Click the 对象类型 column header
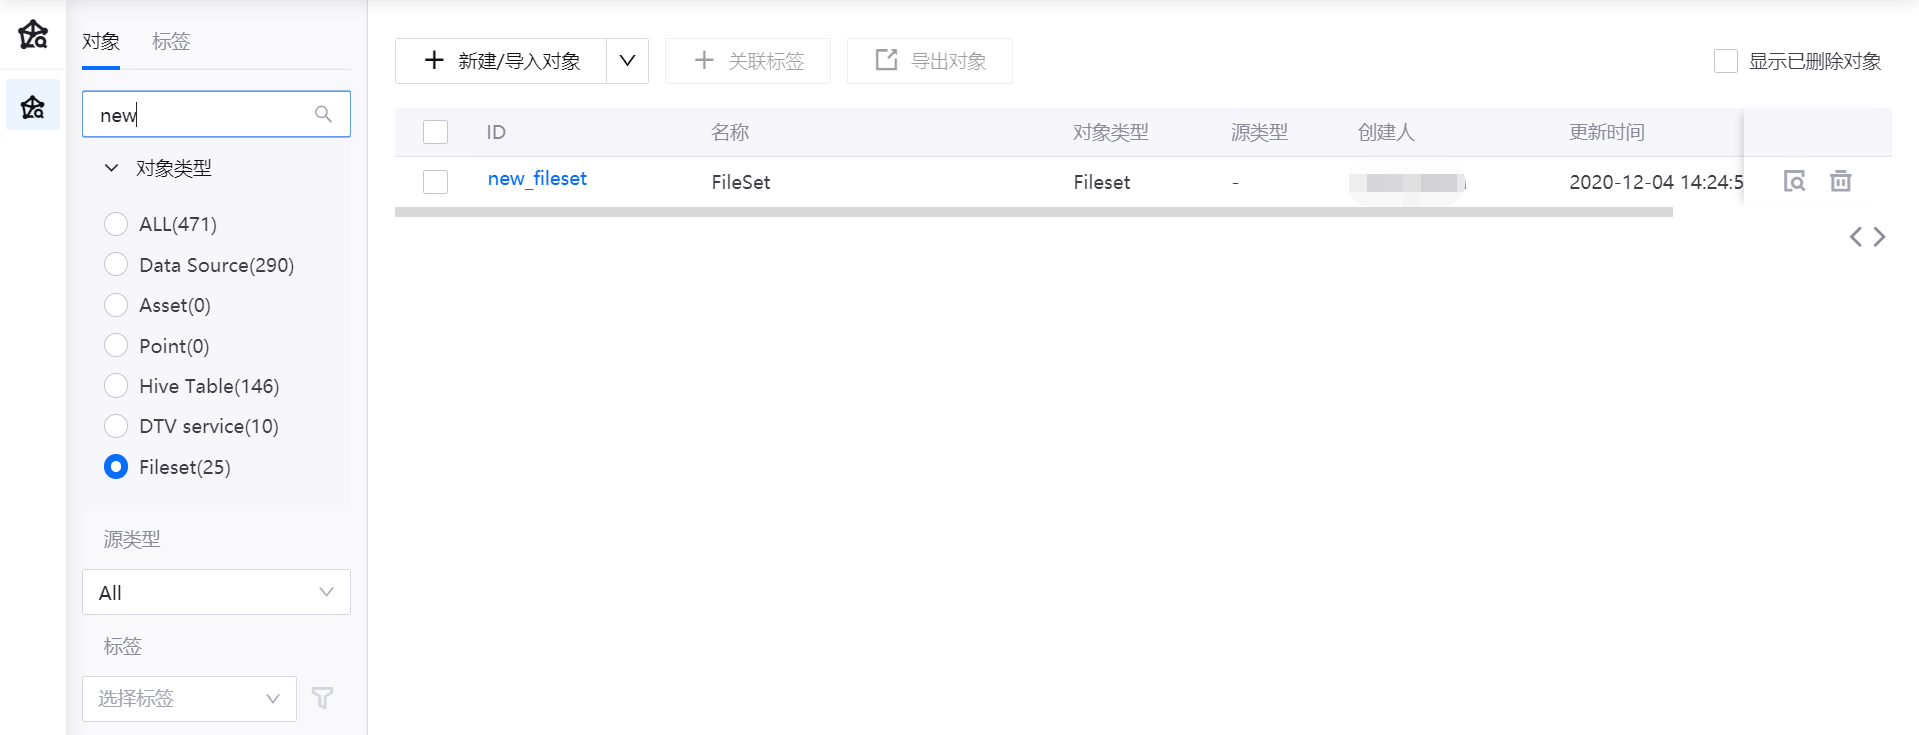Screen dimensions: 1919x735 [x=1110, y=132]
